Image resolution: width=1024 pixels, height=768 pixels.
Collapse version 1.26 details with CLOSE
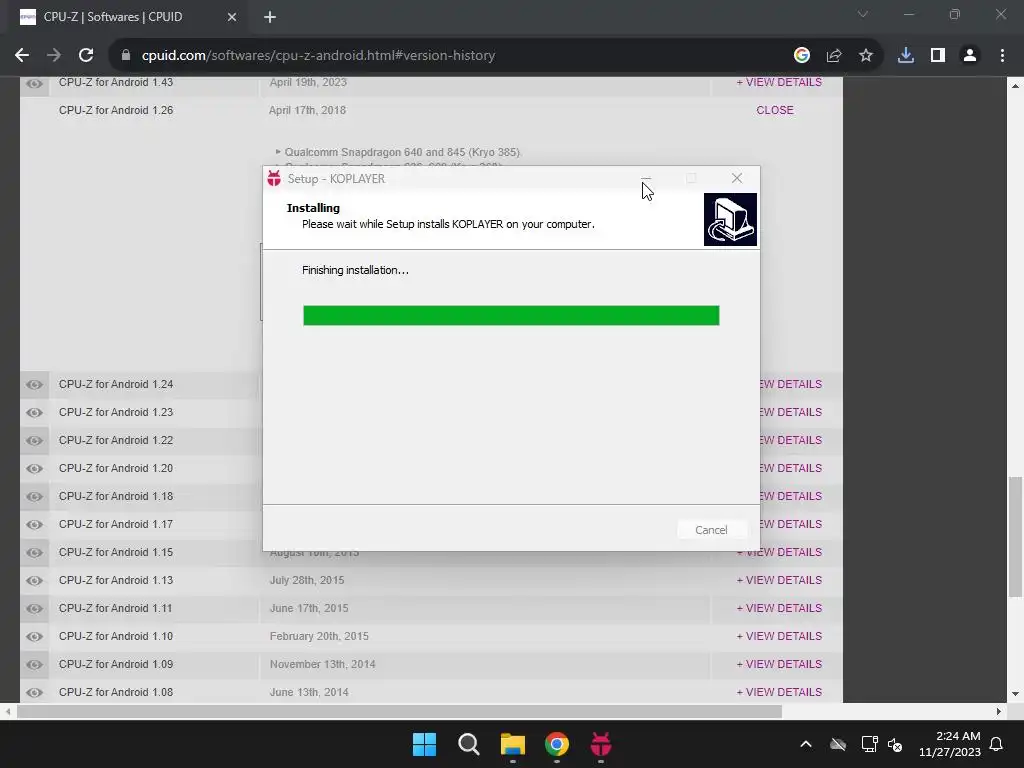tap(775, 110)
